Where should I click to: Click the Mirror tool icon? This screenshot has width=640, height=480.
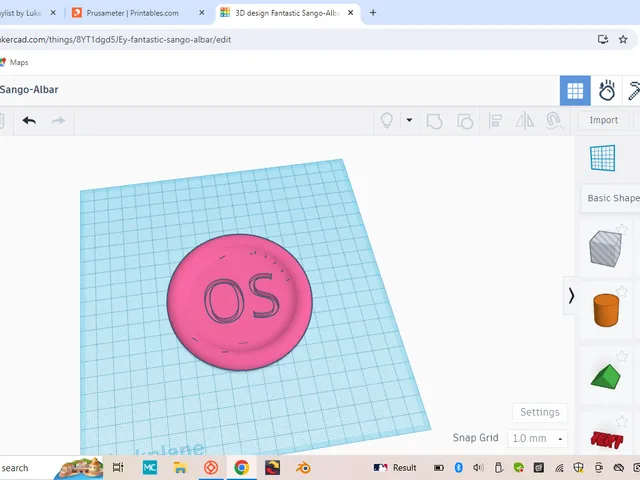pyautogui.click(x=524, y=121)
